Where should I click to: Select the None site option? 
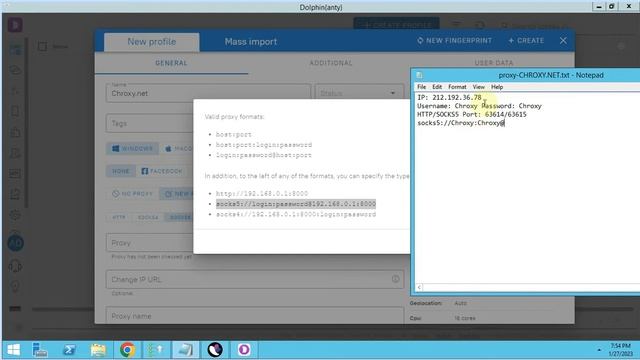tap(121, 171)
